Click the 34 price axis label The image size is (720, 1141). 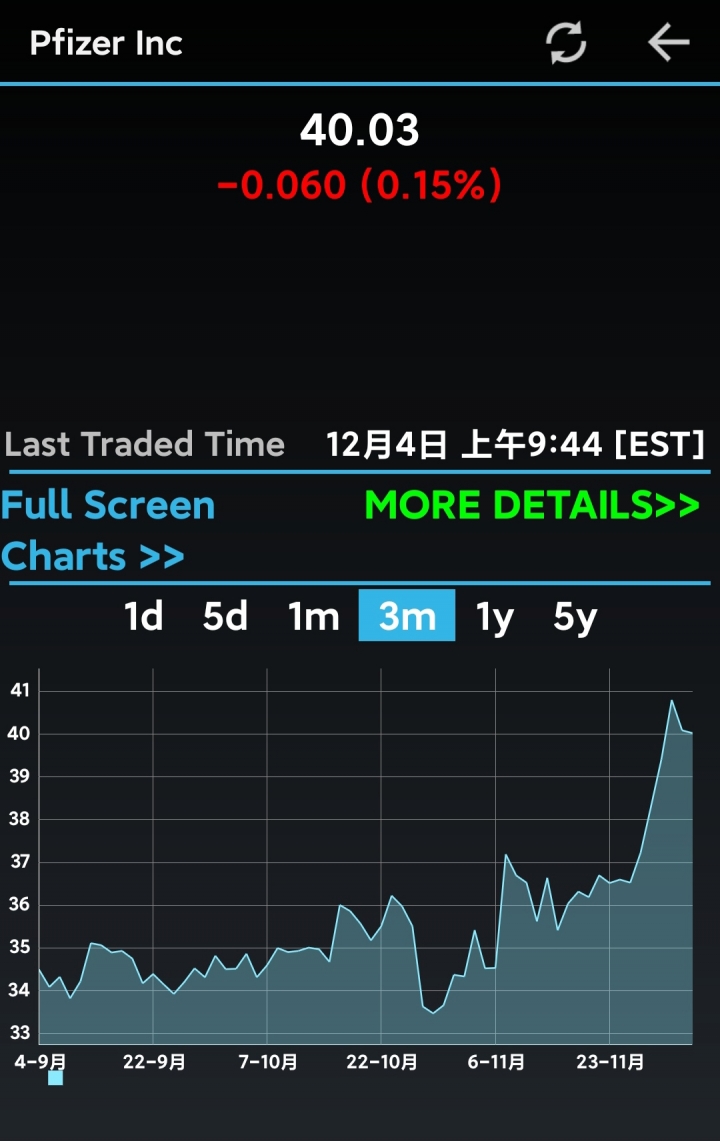tap(19, 990)
